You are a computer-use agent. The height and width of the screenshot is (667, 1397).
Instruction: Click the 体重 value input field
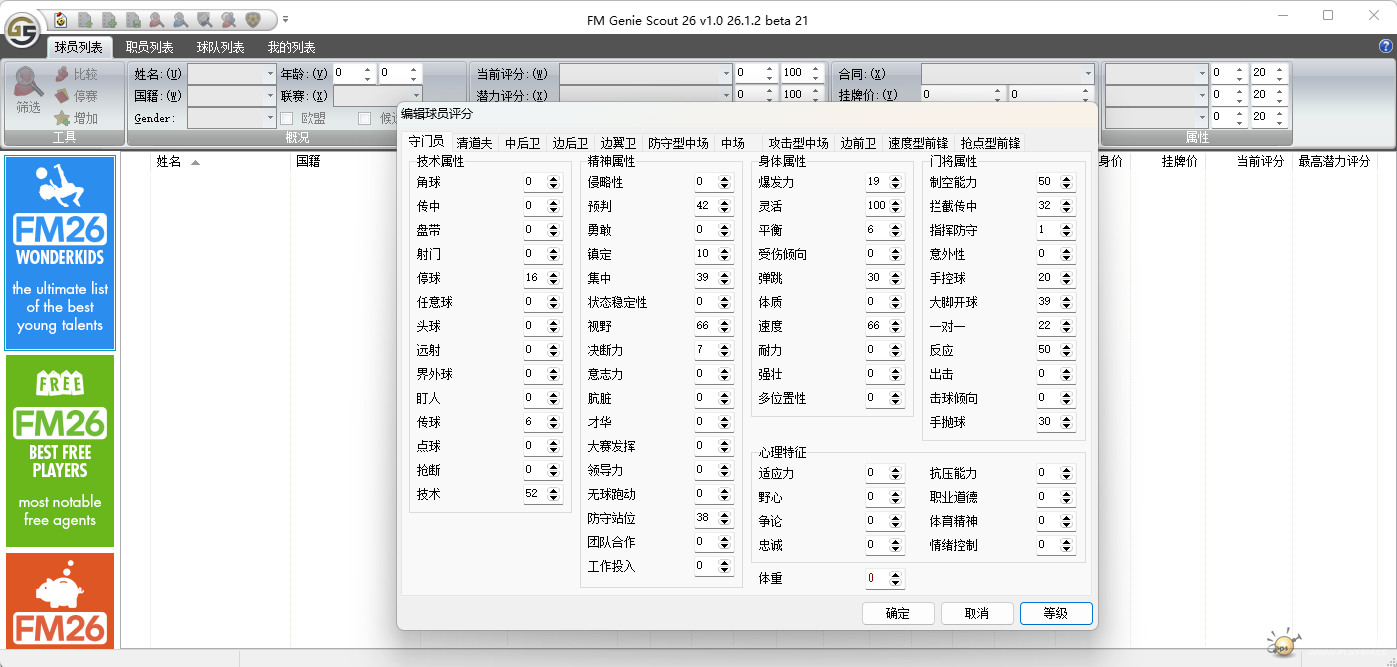click(x=876, y=578)
